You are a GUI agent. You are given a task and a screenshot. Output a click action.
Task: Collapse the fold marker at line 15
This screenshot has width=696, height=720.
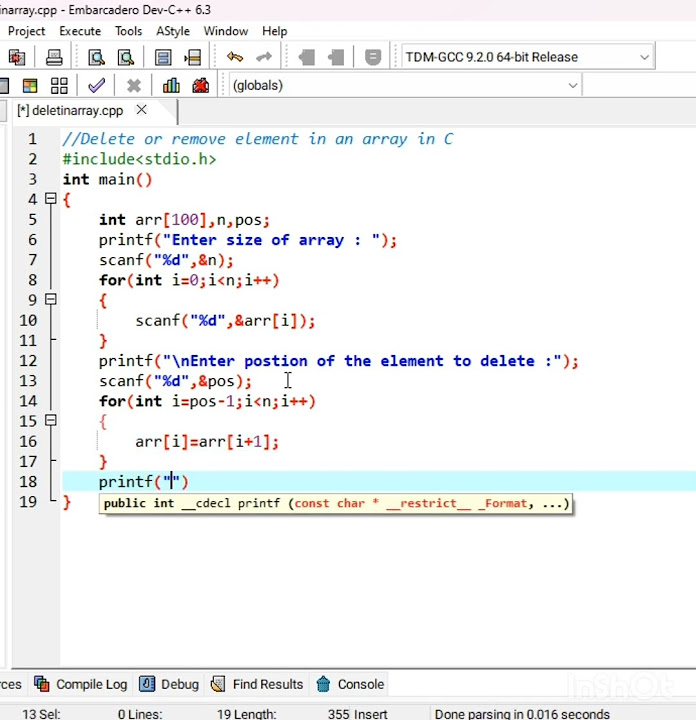(51, 420)
